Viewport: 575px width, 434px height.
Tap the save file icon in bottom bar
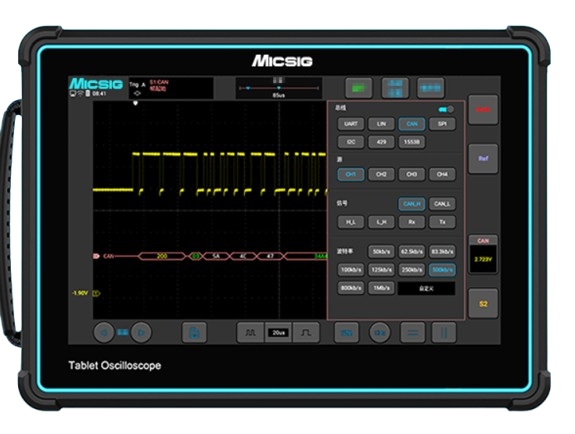(x=194, y=332)
